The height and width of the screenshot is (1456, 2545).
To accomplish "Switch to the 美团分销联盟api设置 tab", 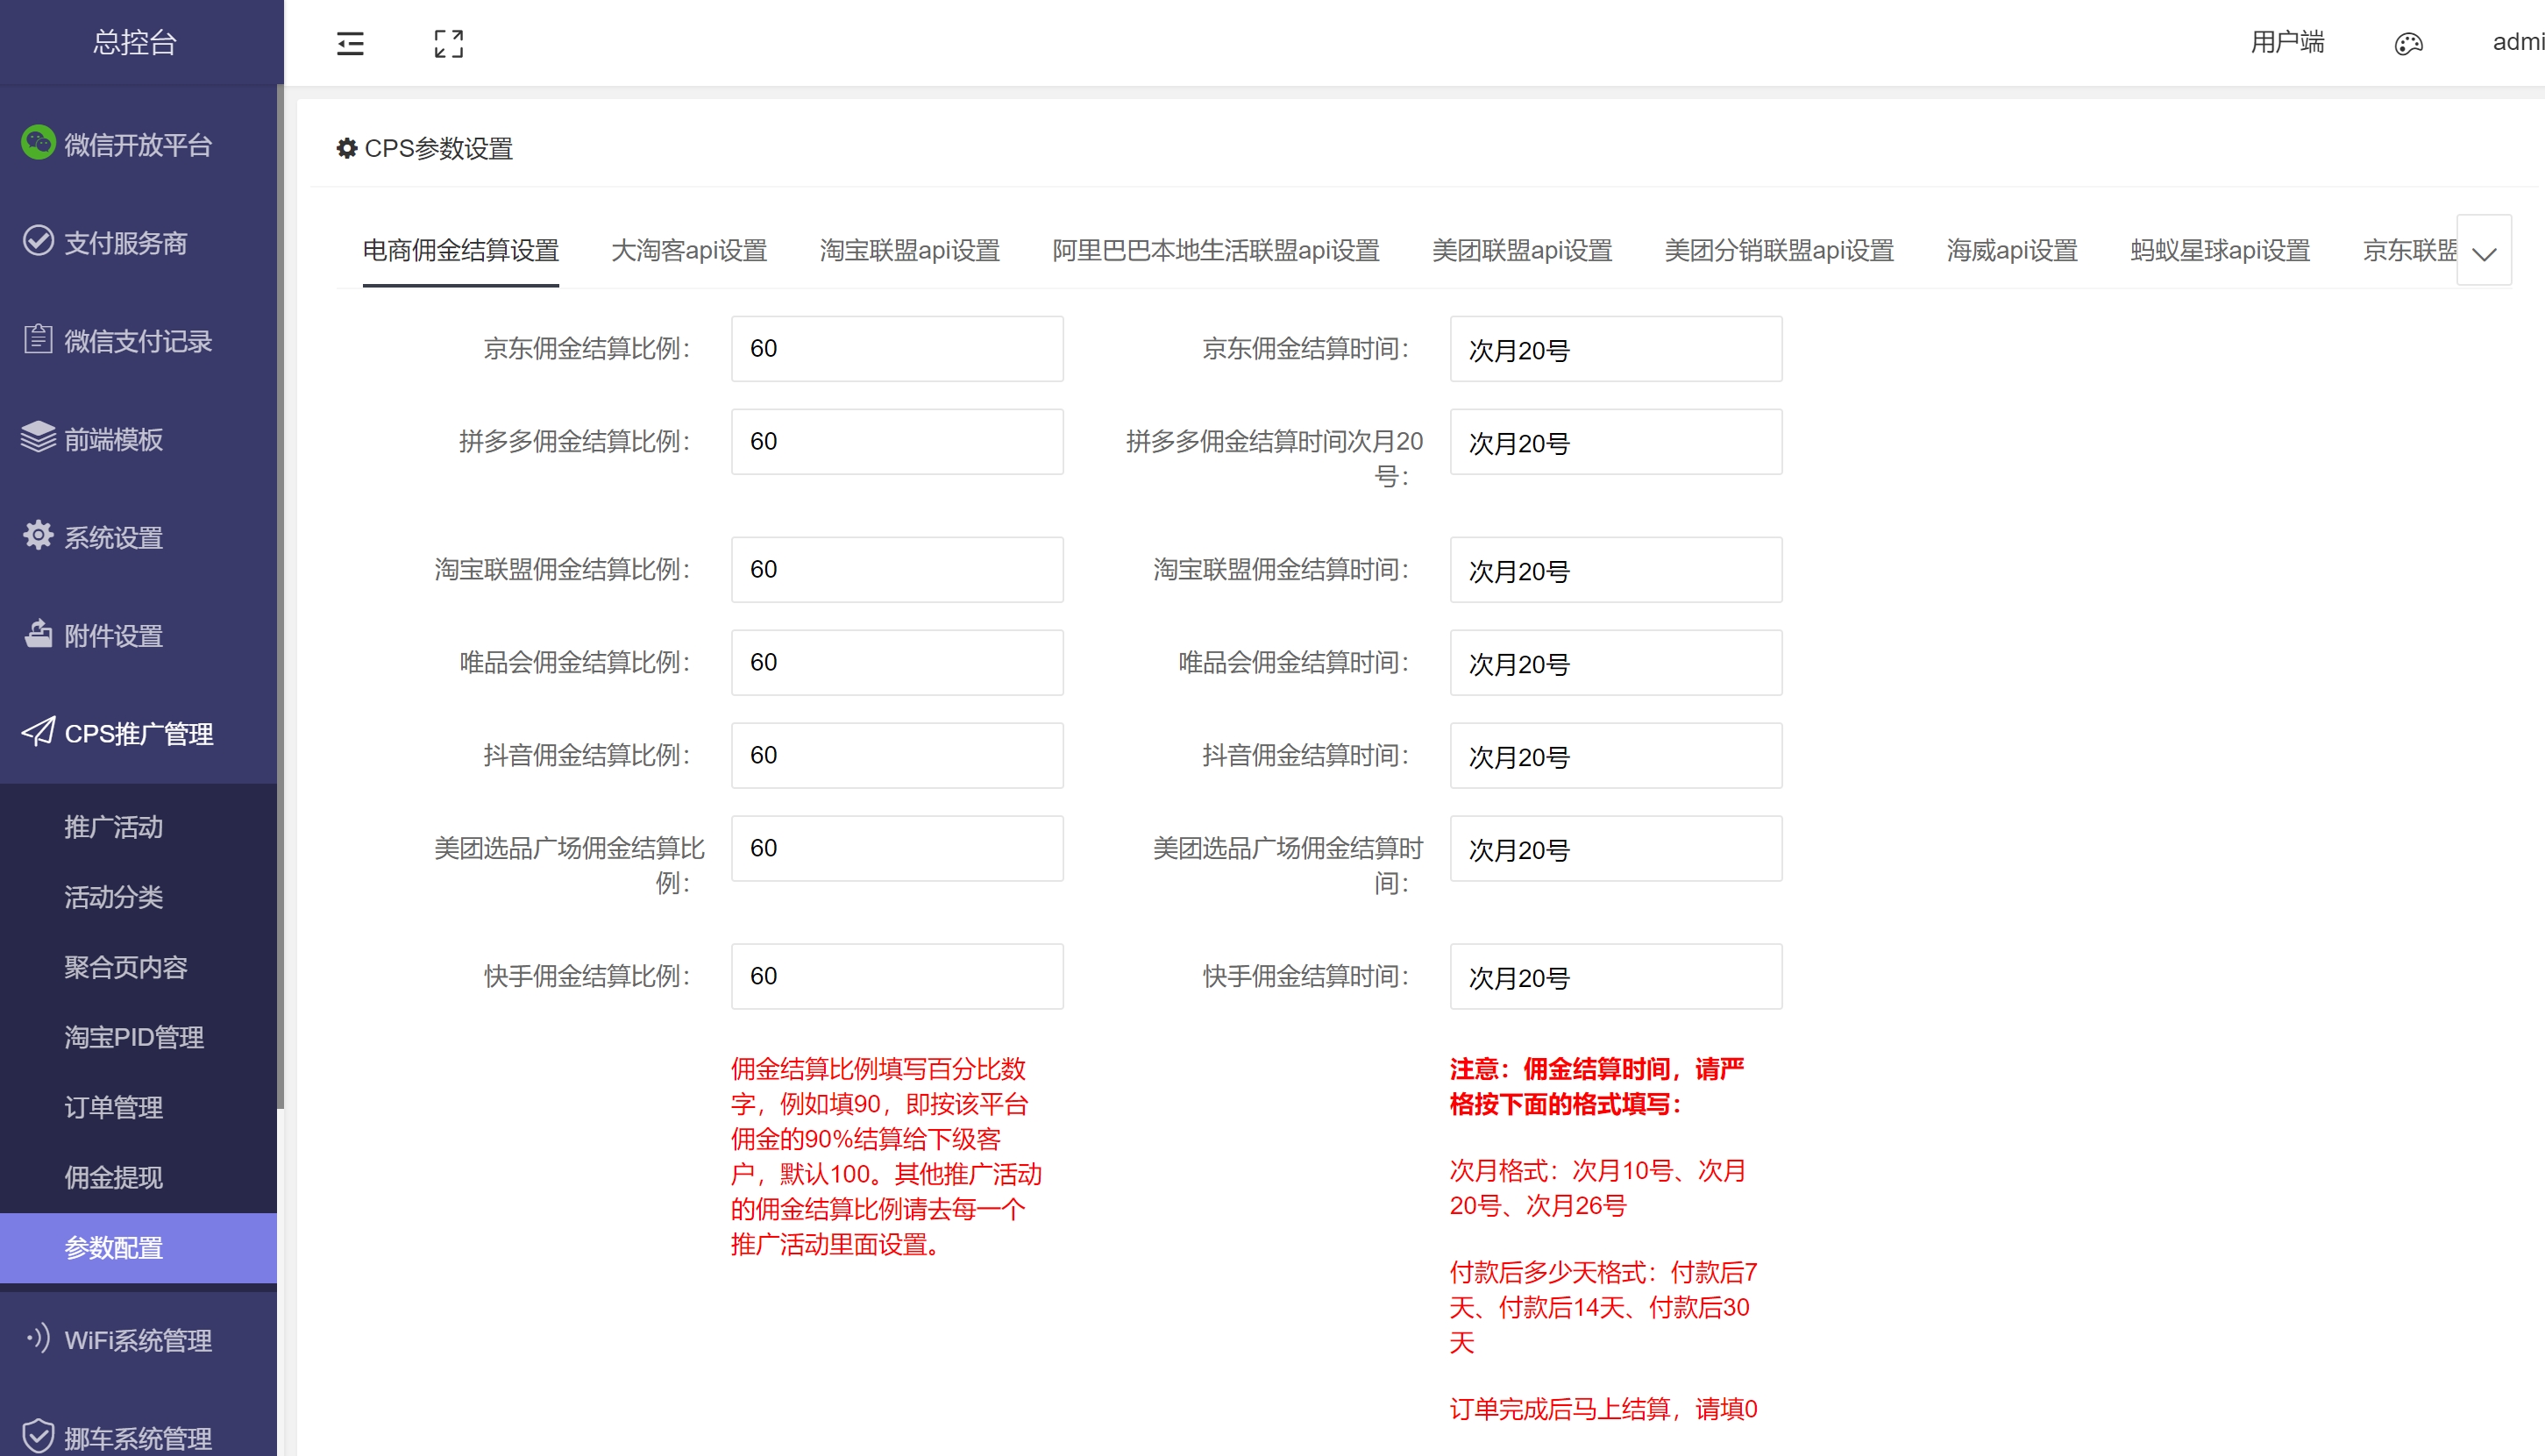I will pyautogui.click(x=1780, y=250).
